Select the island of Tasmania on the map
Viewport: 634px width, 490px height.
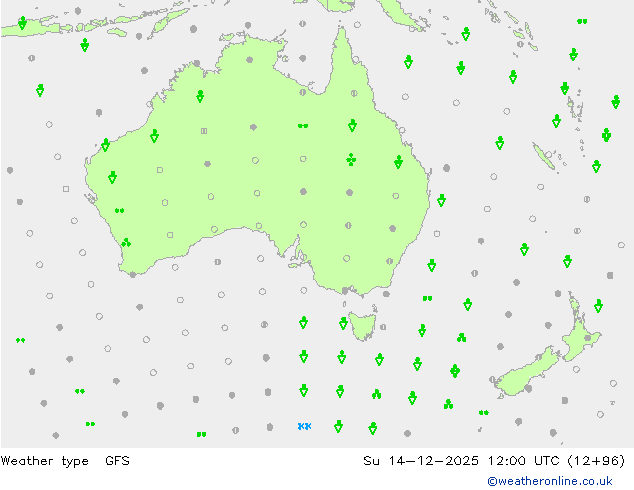coord(363,326)
